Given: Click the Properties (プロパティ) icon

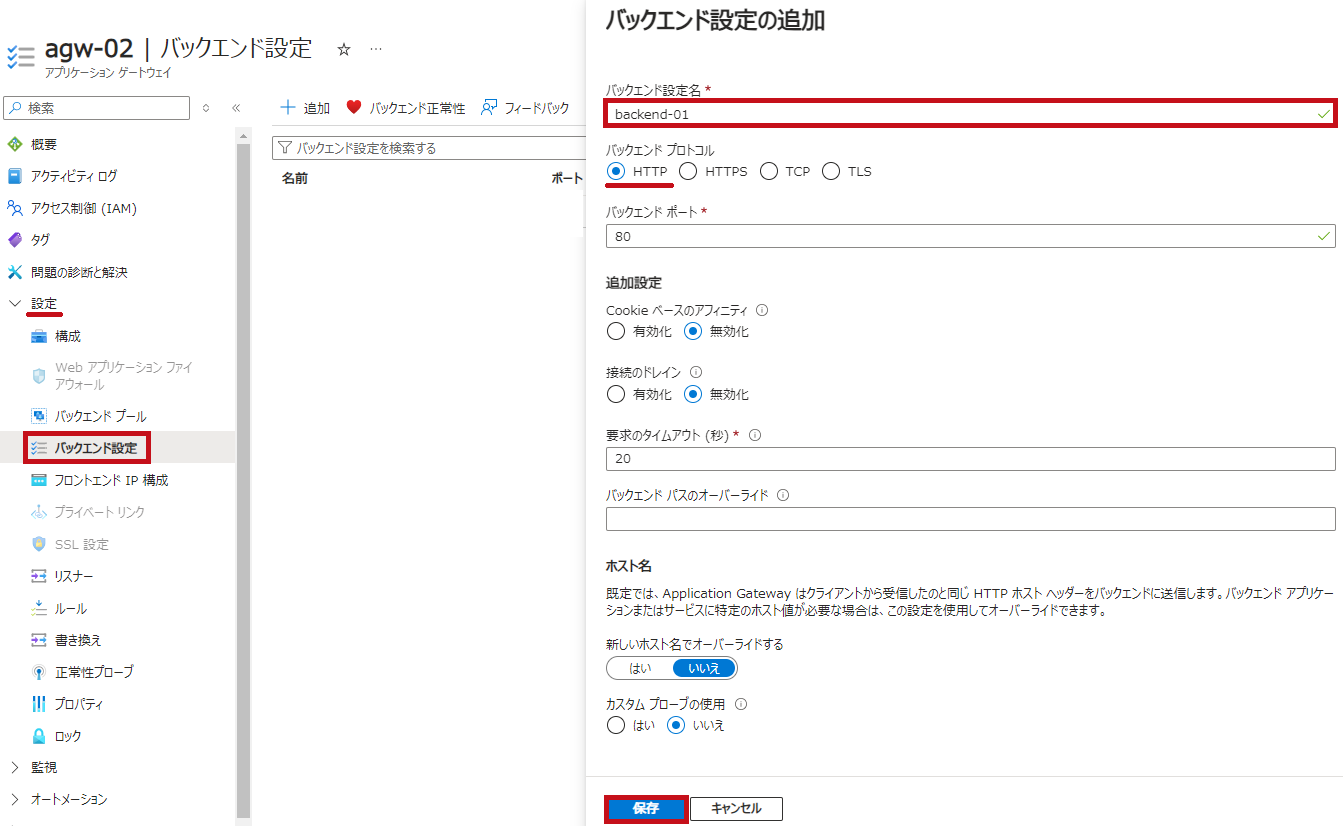Looking at the screenshot, I should (x=39, y=704).
